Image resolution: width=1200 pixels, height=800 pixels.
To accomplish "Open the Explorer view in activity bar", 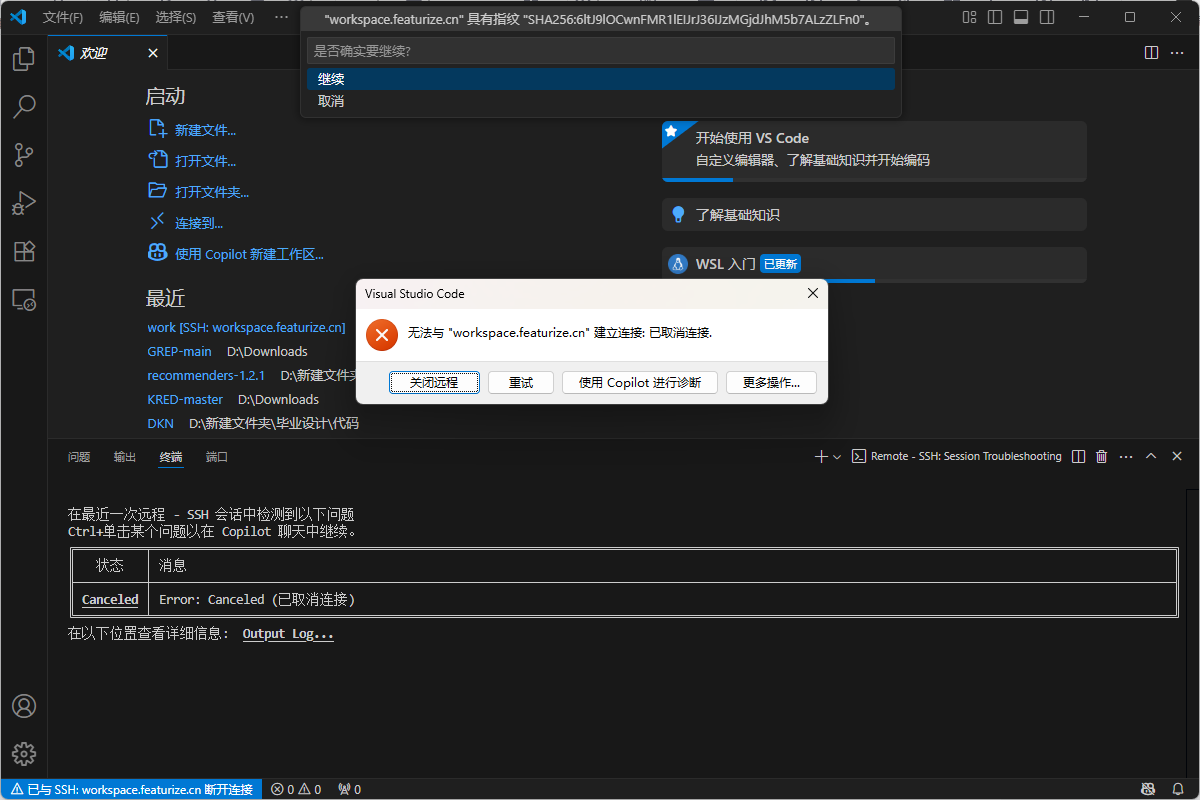I will (24, 60).
